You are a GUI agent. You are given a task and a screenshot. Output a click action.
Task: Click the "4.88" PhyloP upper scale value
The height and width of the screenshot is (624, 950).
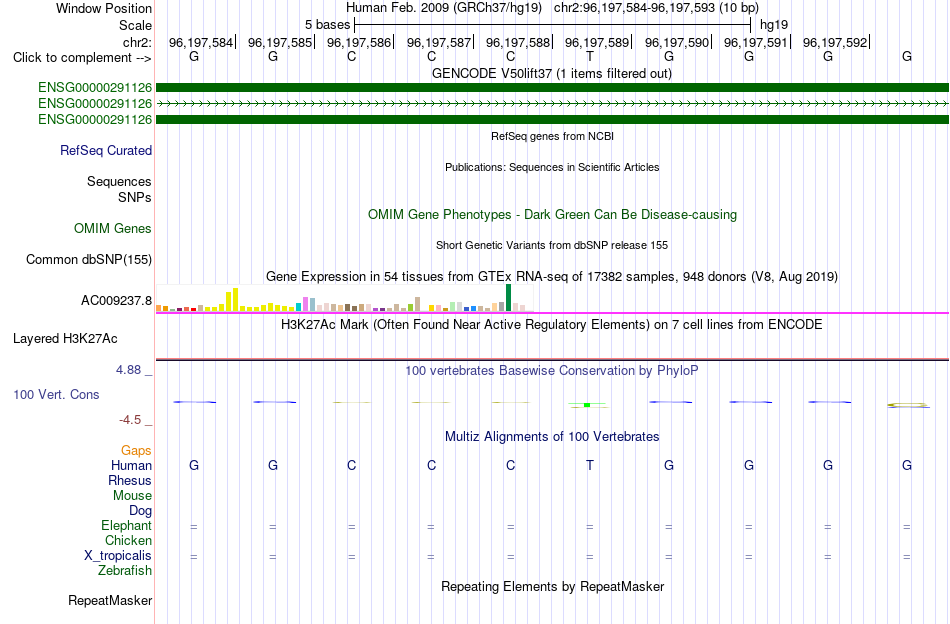point(128,370)
